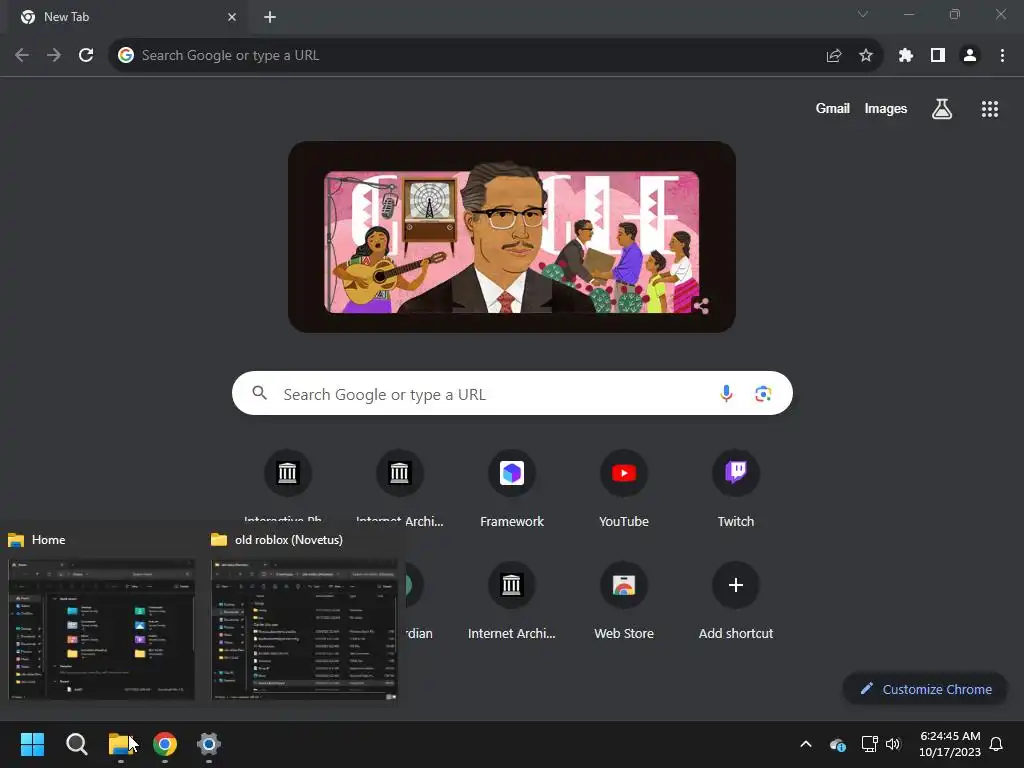Open the volume speaker tray icon

893,744
